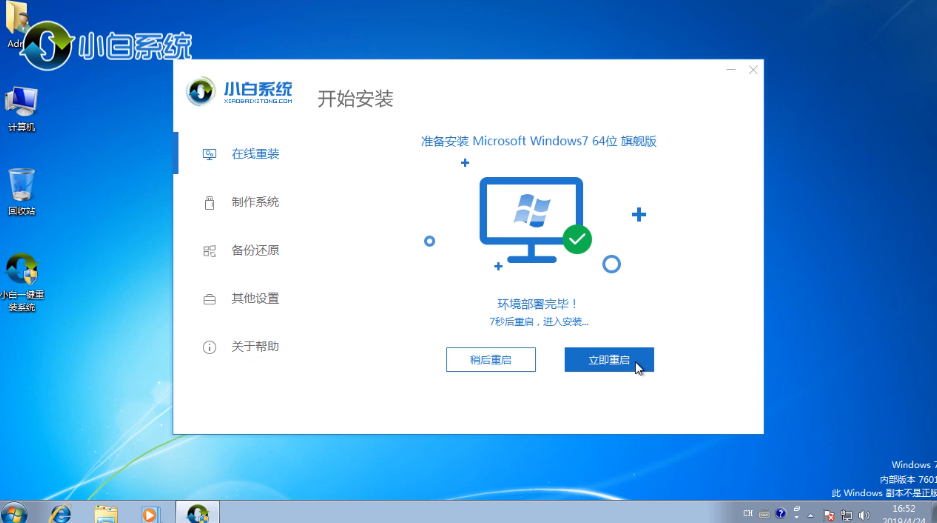Click the 环境部署完毕 status text

537,304
